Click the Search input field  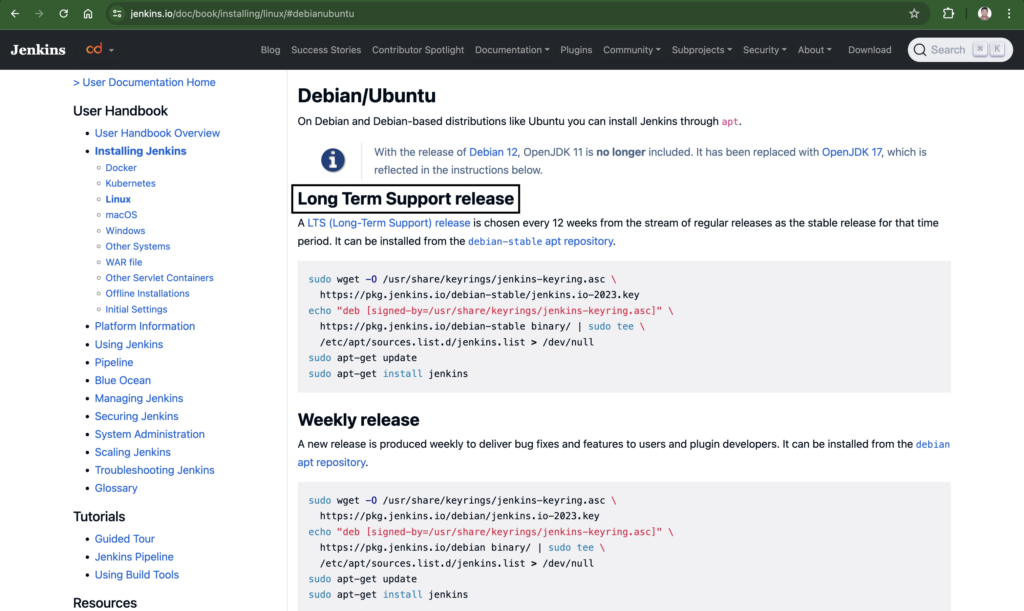960,50
